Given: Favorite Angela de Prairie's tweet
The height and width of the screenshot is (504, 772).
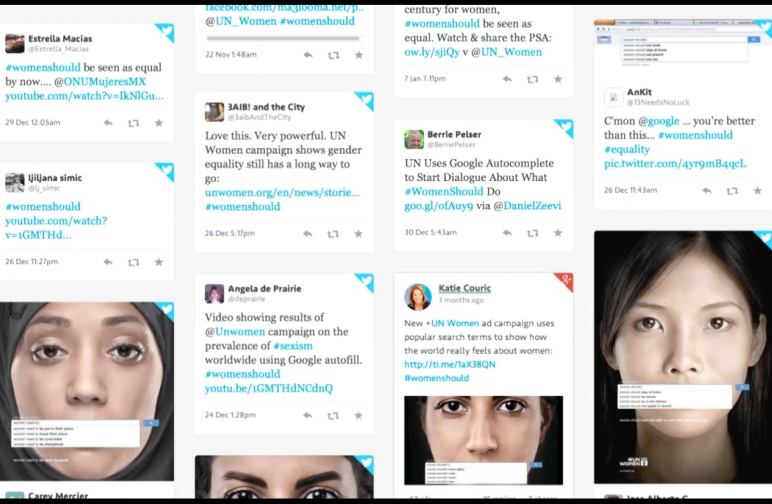Looking at the screenshot, I should coord(358,415).
